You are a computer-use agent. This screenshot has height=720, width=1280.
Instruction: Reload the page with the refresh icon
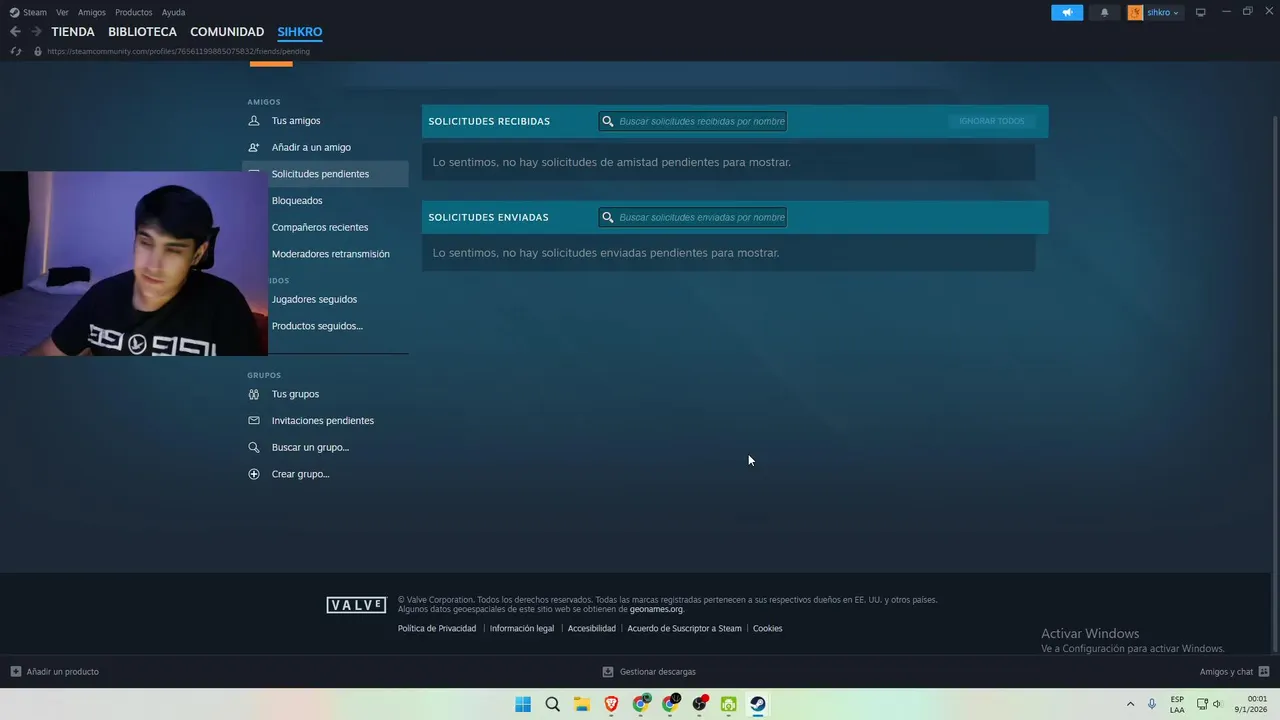(15, 51)
